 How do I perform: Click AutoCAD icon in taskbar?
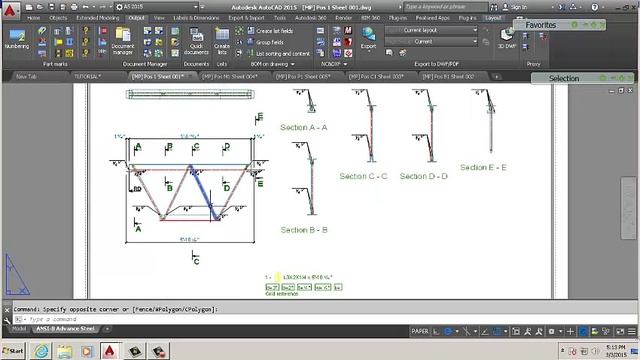110,351
